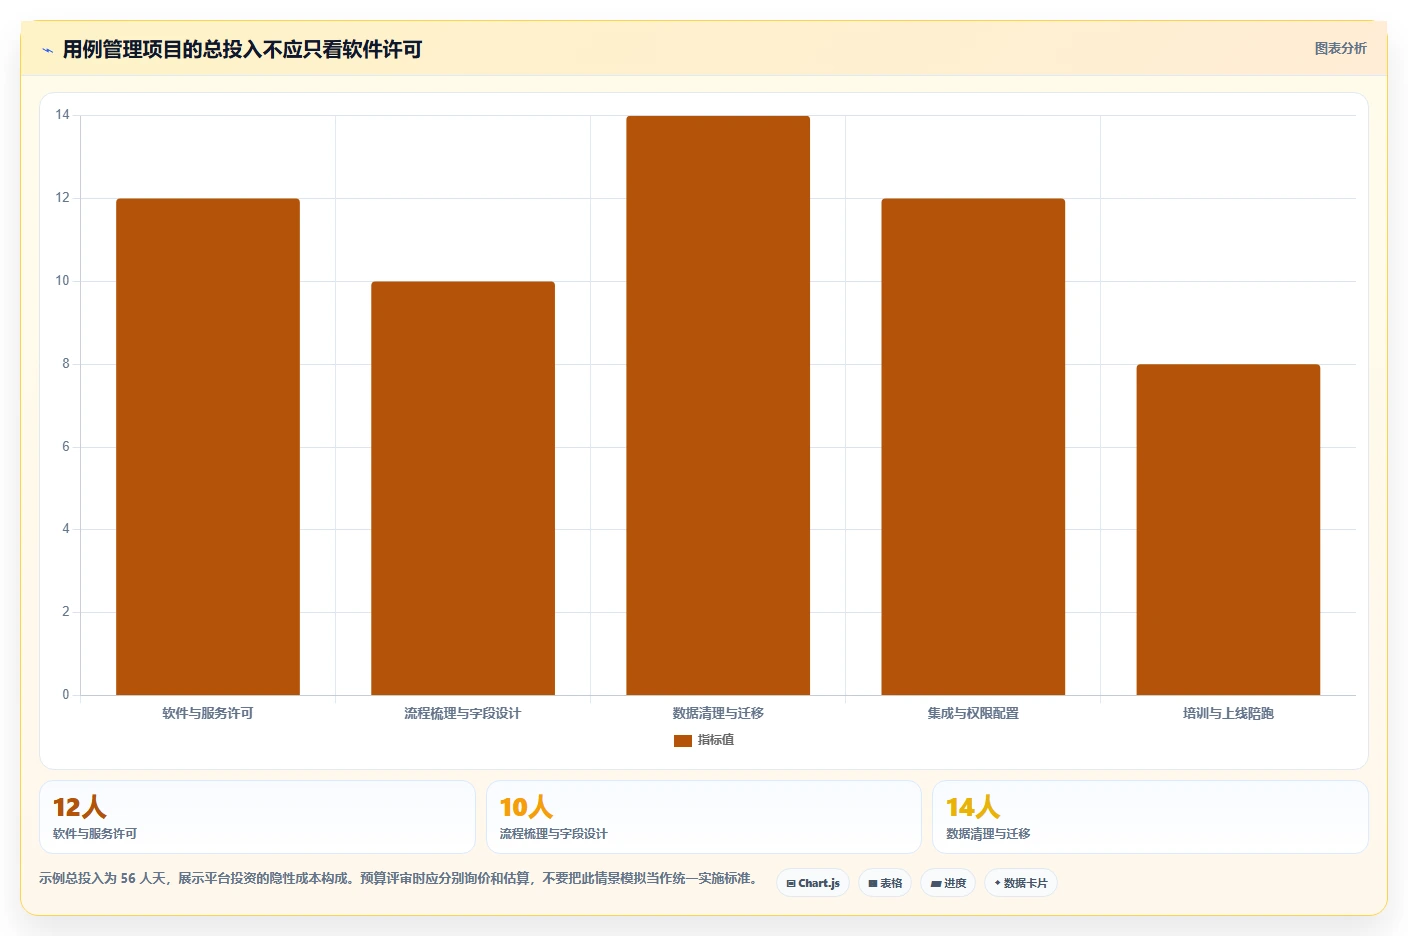The height and width of the screenshot is (936, 1408).
Task: Click the 指标值 legend text
Action: 716,740
